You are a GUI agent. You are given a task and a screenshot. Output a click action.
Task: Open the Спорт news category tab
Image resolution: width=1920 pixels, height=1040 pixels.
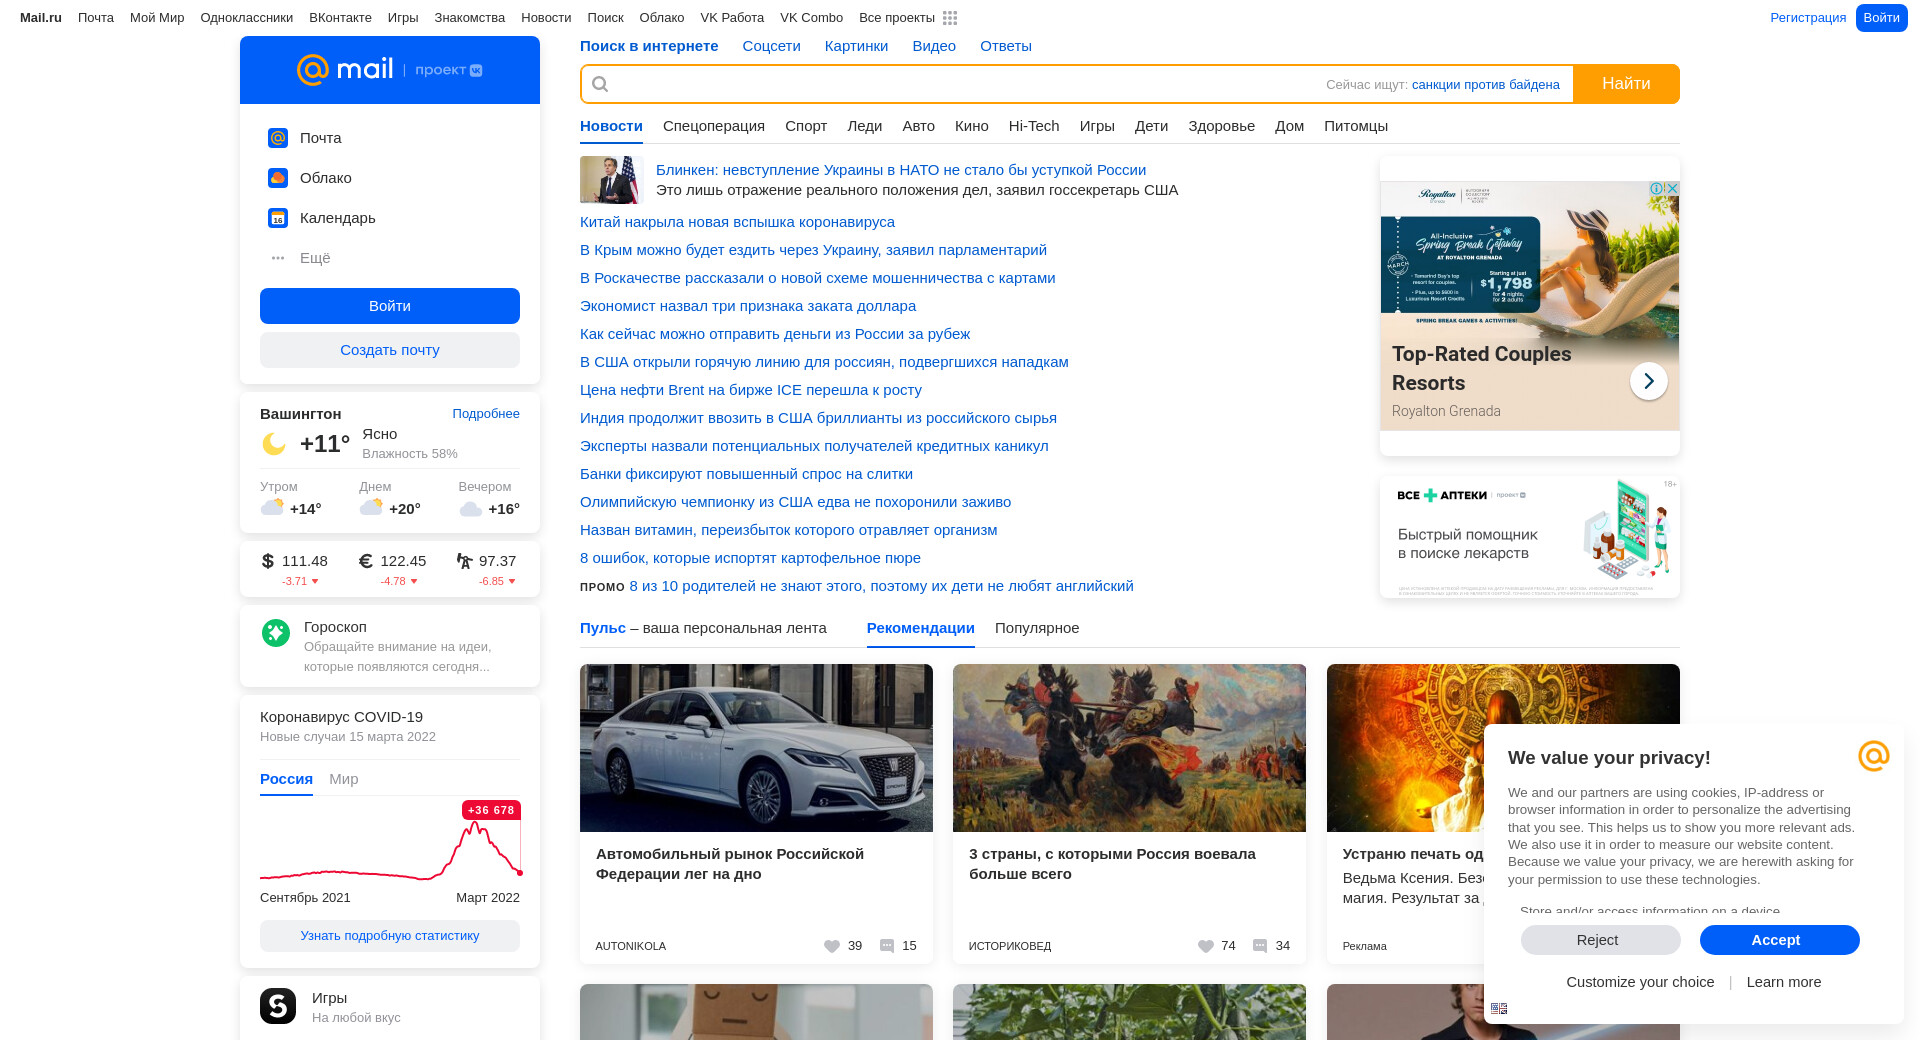click(x=805, y=126)
